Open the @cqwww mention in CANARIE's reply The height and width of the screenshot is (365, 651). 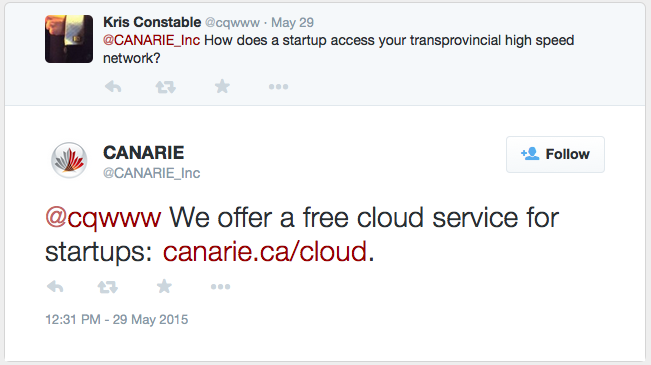click(x=103, y=218)
